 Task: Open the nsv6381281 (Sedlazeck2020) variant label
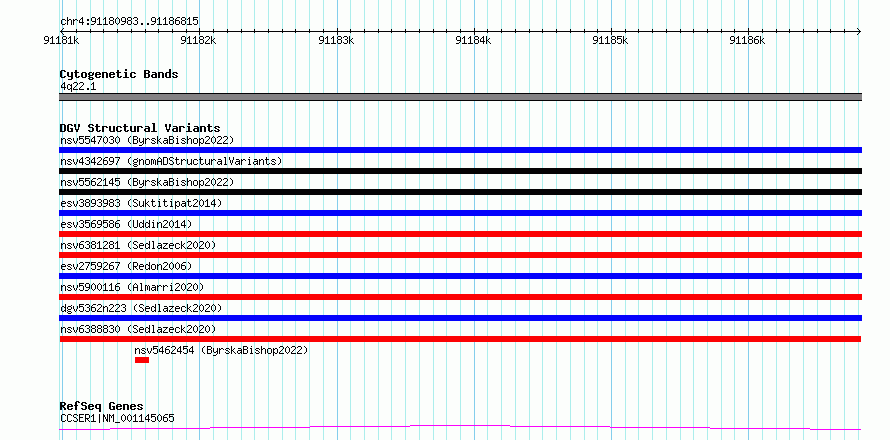click(138, 245)
